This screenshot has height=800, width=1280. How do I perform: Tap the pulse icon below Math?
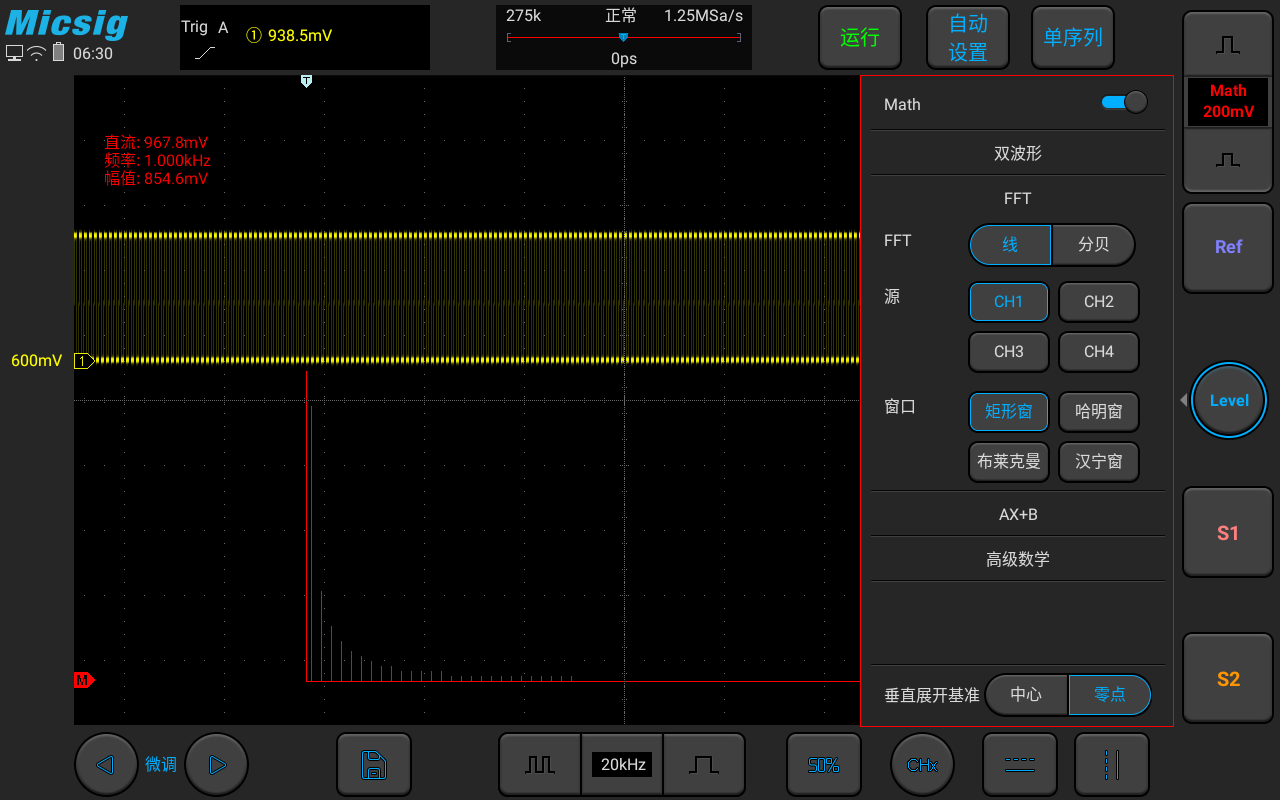tap(1228, 160)
